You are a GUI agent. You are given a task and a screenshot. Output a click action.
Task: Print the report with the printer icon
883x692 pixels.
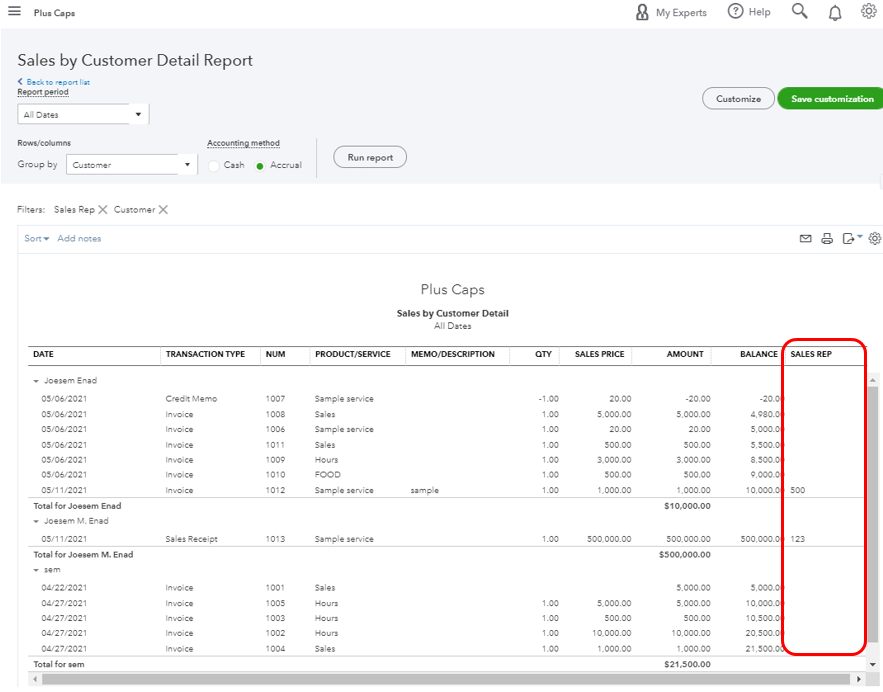(x=827, y=238)
